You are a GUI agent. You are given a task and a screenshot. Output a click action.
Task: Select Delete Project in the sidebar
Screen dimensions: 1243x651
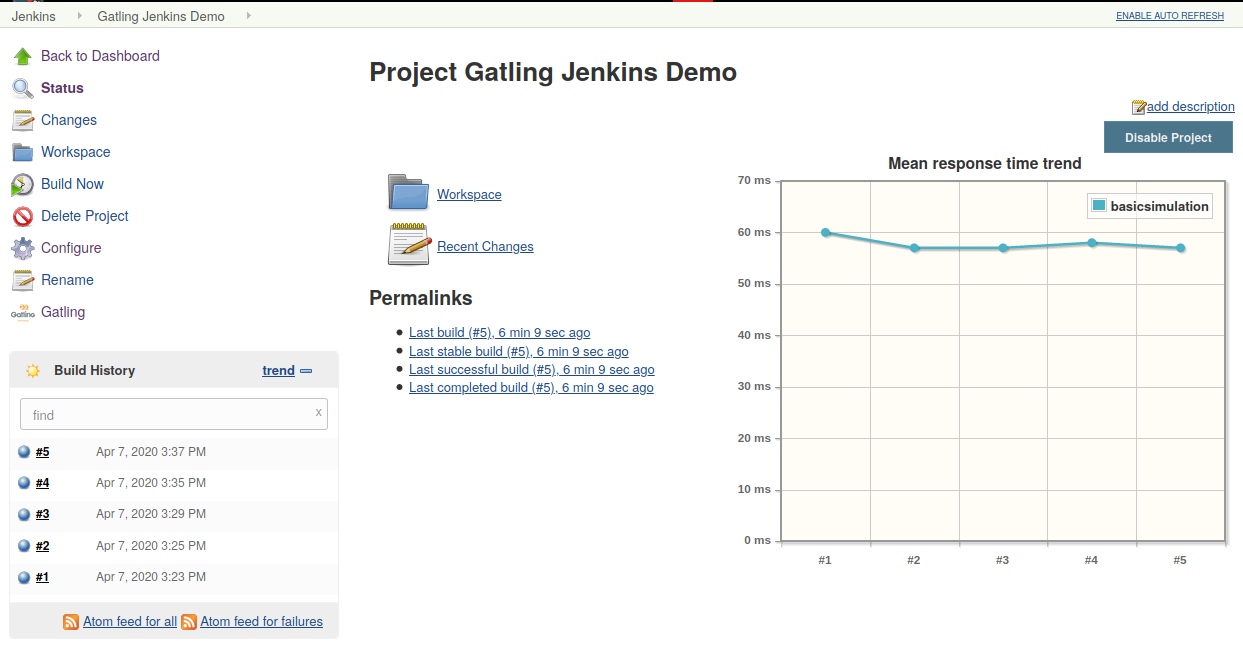[x=85, y=216]
